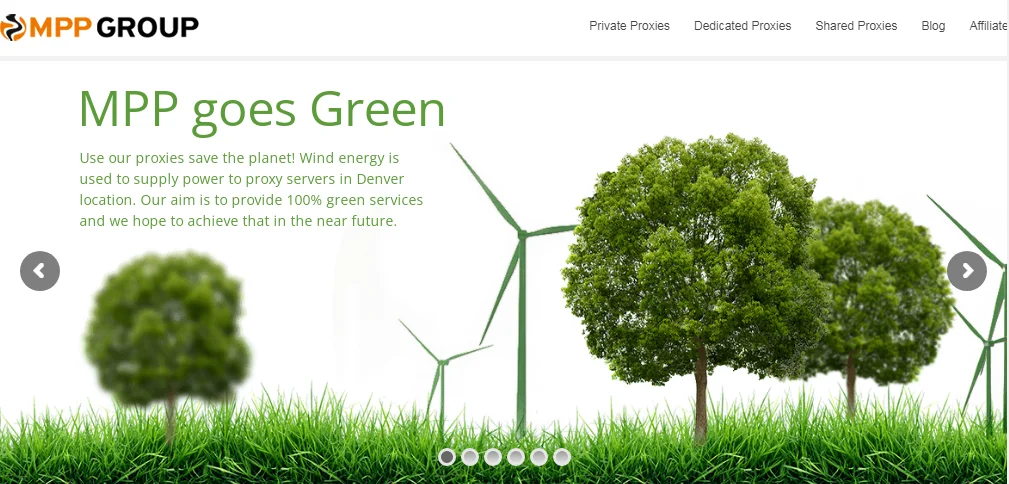Open the Dedicated Proxies page
Screen dimensions: 1009x484
tap(743, 26)
